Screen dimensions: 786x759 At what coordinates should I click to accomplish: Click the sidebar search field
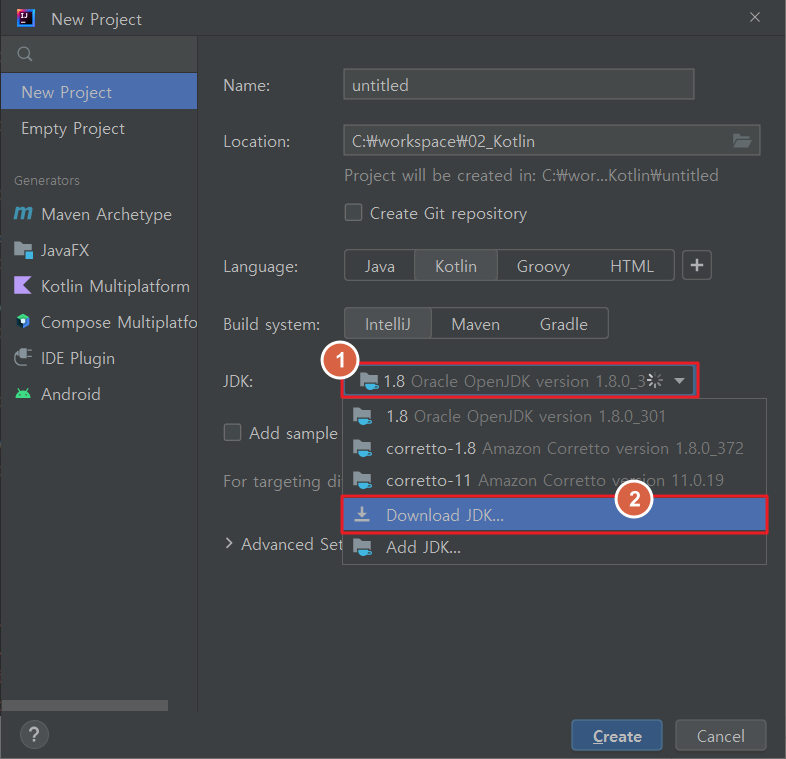99,54
